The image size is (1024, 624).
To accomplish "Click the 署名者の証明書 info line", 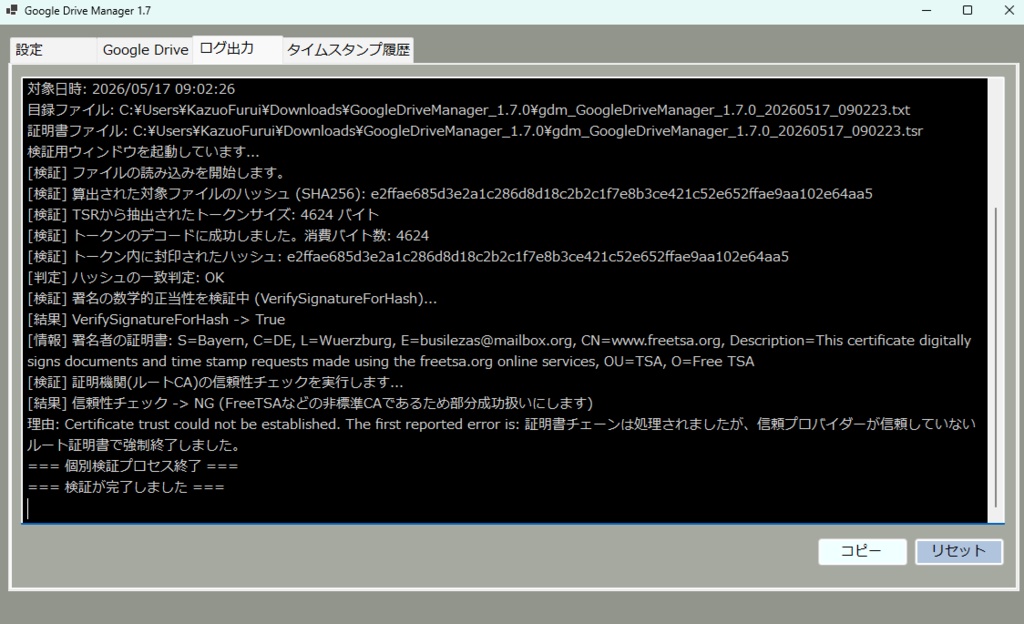I will pyautogui.click(x=499, y=351).
